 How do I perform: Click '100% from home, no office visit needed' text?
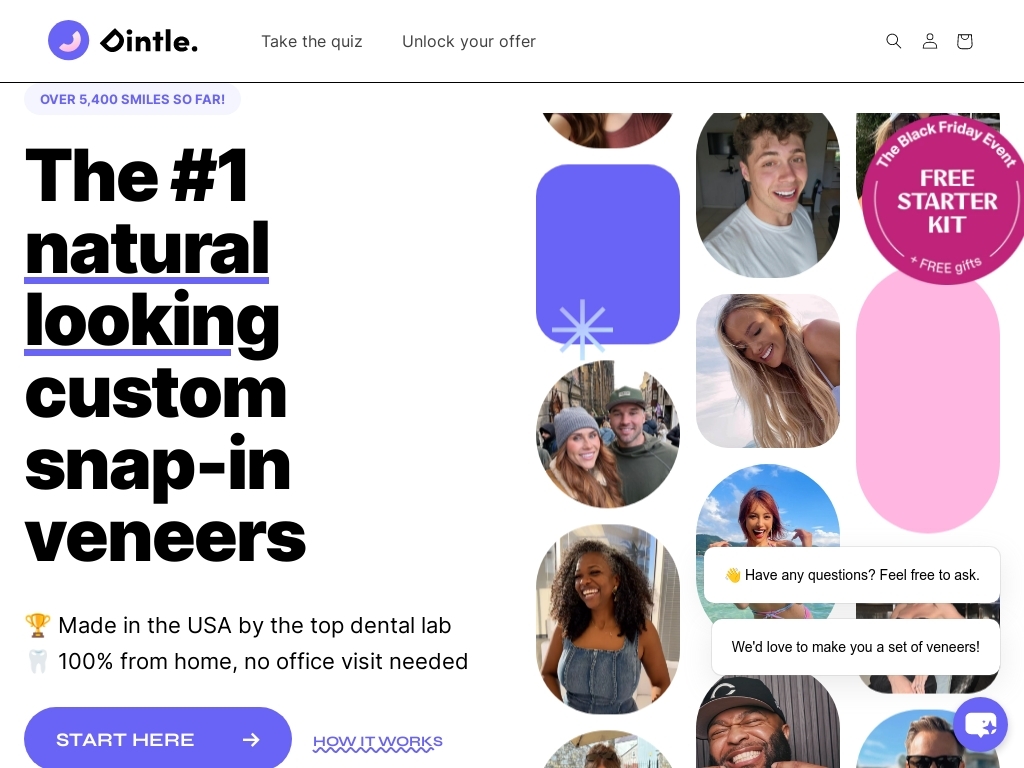point(263,662)
